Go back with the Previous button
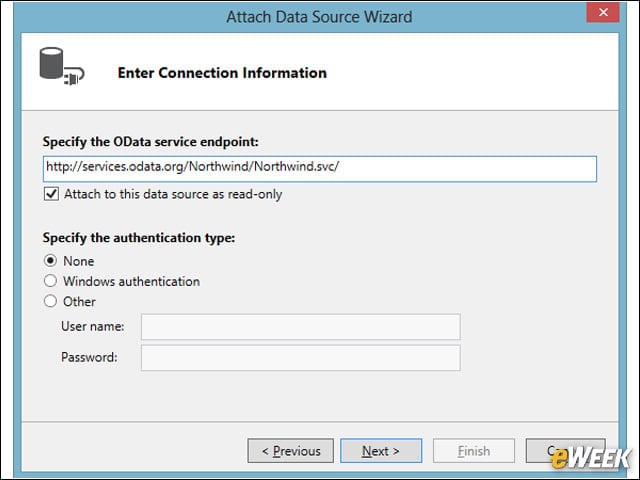The width and height of the screenshot is (640, 480). pyautogui.click(x=291, y=451)
